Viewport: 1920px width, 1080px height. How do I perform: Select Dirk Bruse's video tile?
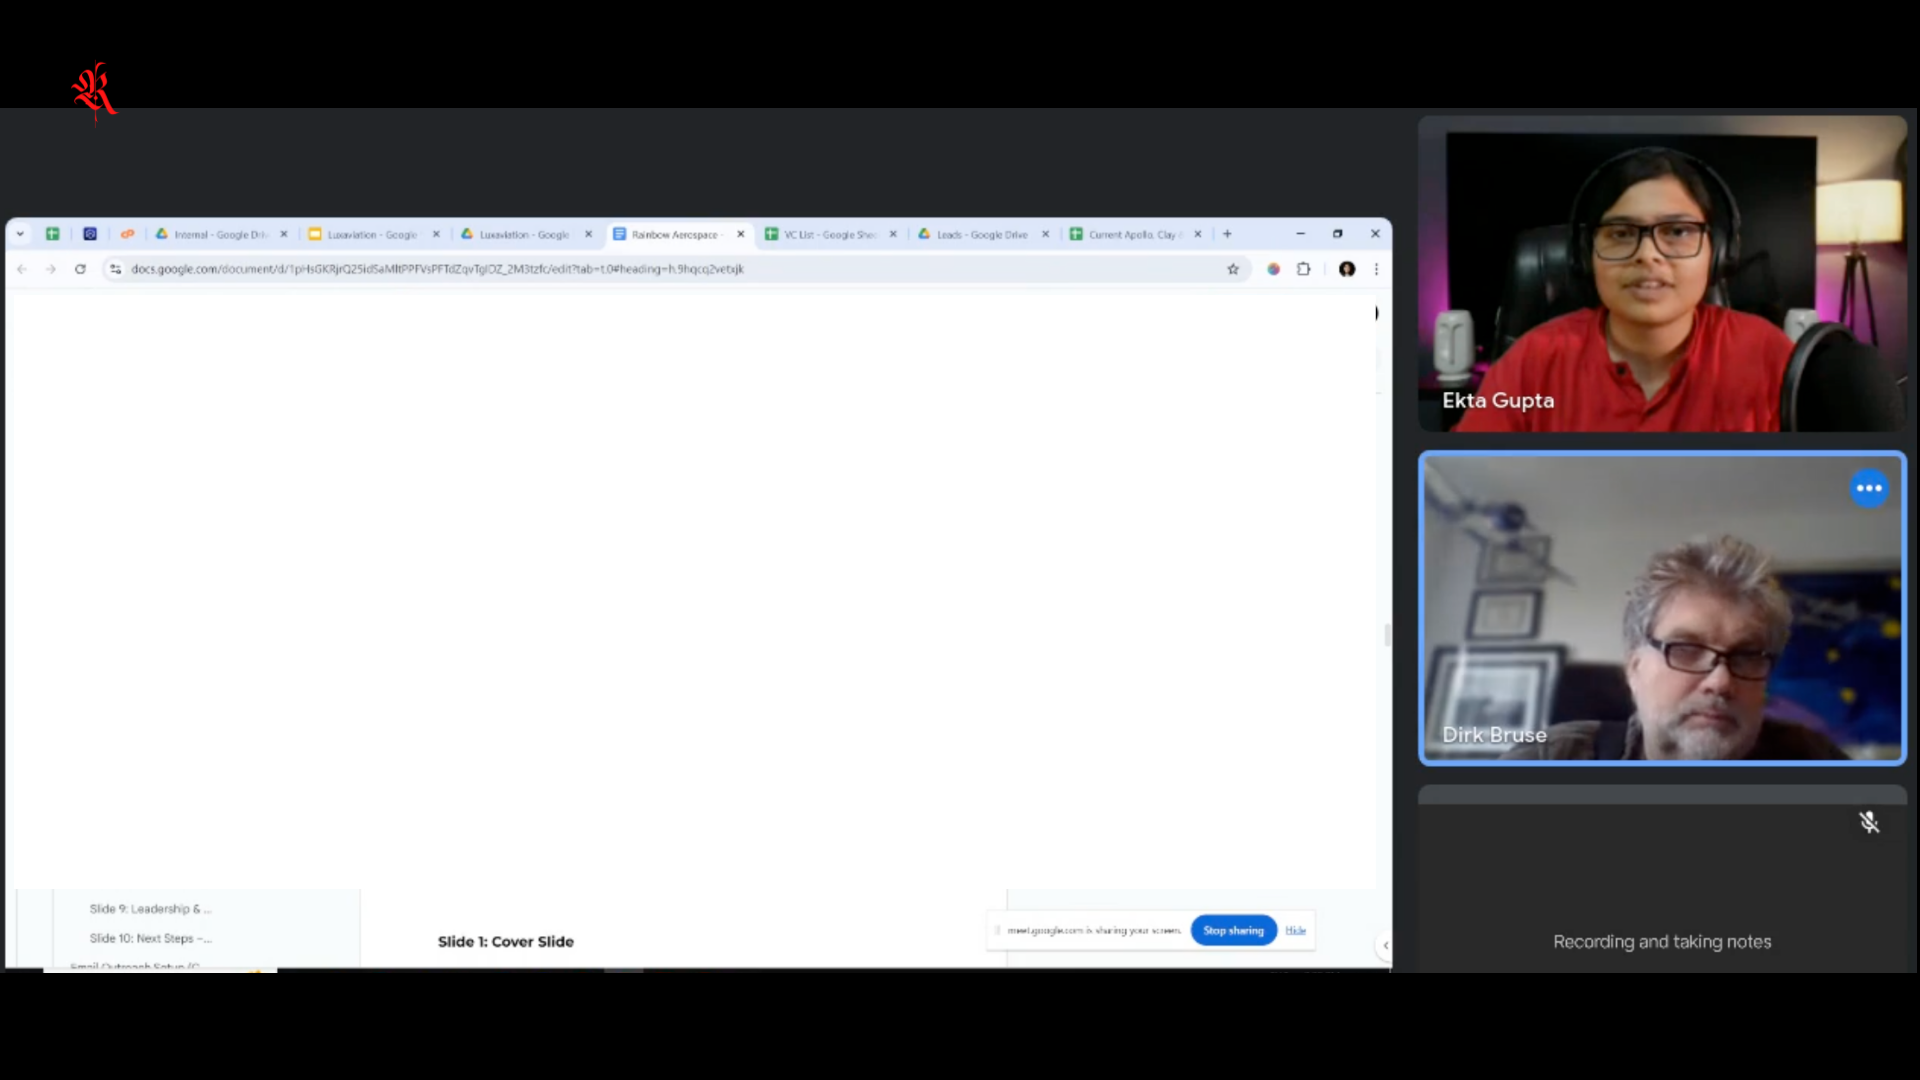coord(1662,608)
